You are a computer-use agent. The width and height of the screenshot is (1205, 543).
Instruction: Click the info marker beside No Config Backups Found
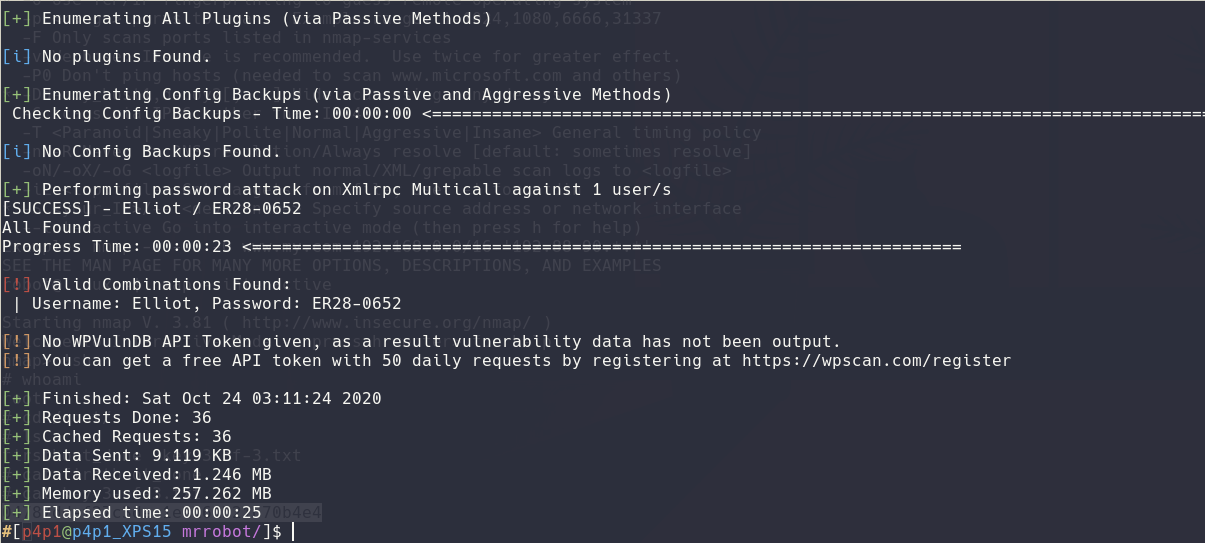[17, 152]
